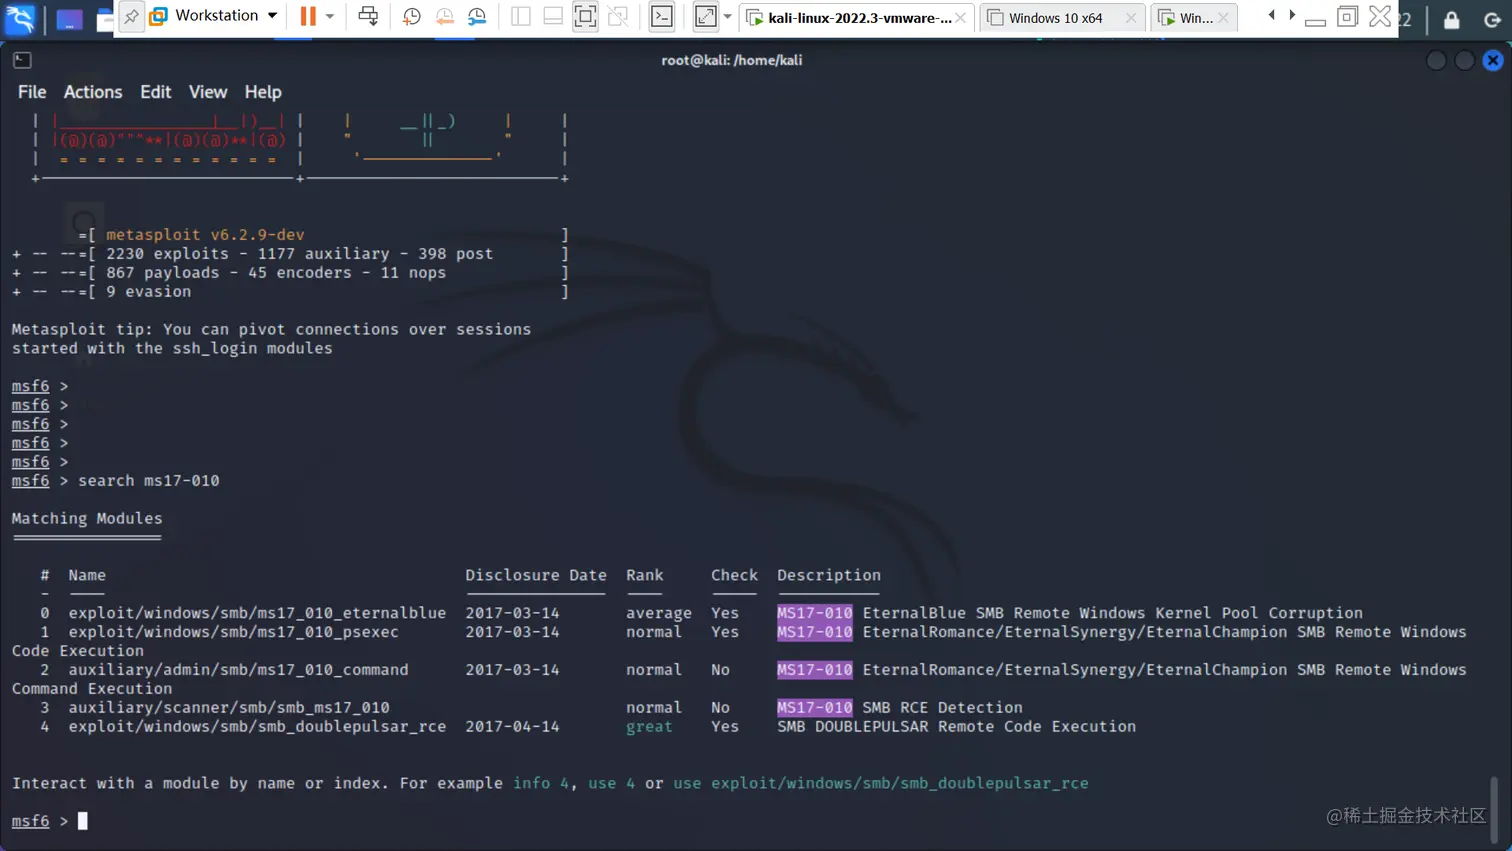Expand the stretch display dropdown arrow

(727, 17)
